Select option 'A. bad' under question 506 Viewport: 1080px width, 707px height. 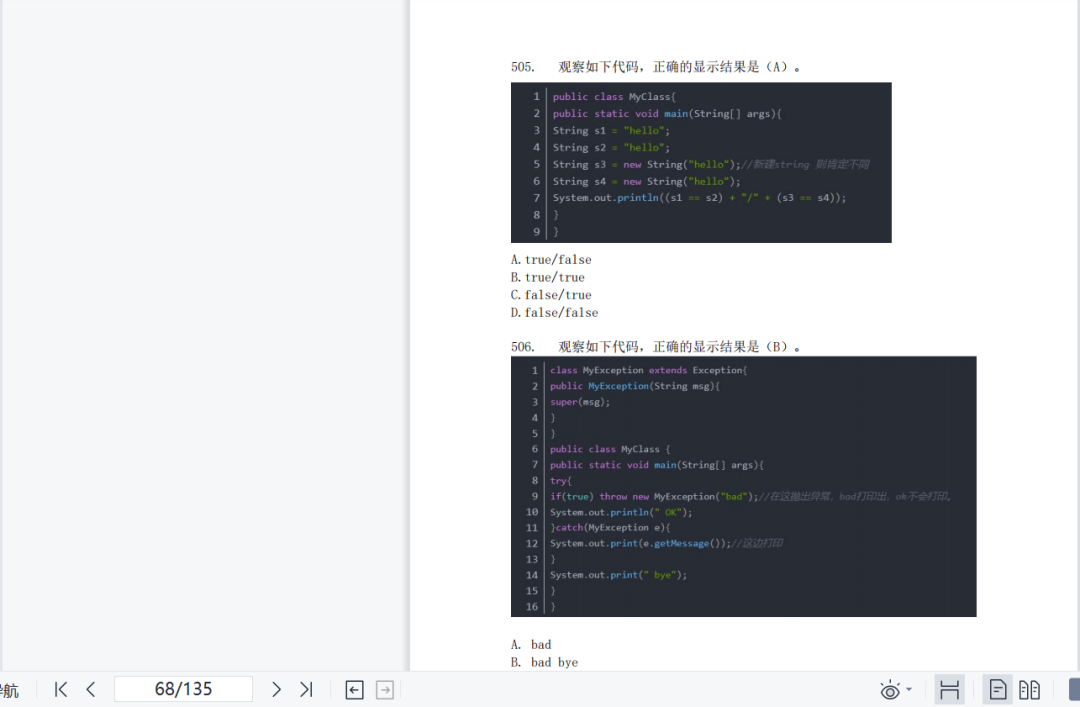(531, 645)
